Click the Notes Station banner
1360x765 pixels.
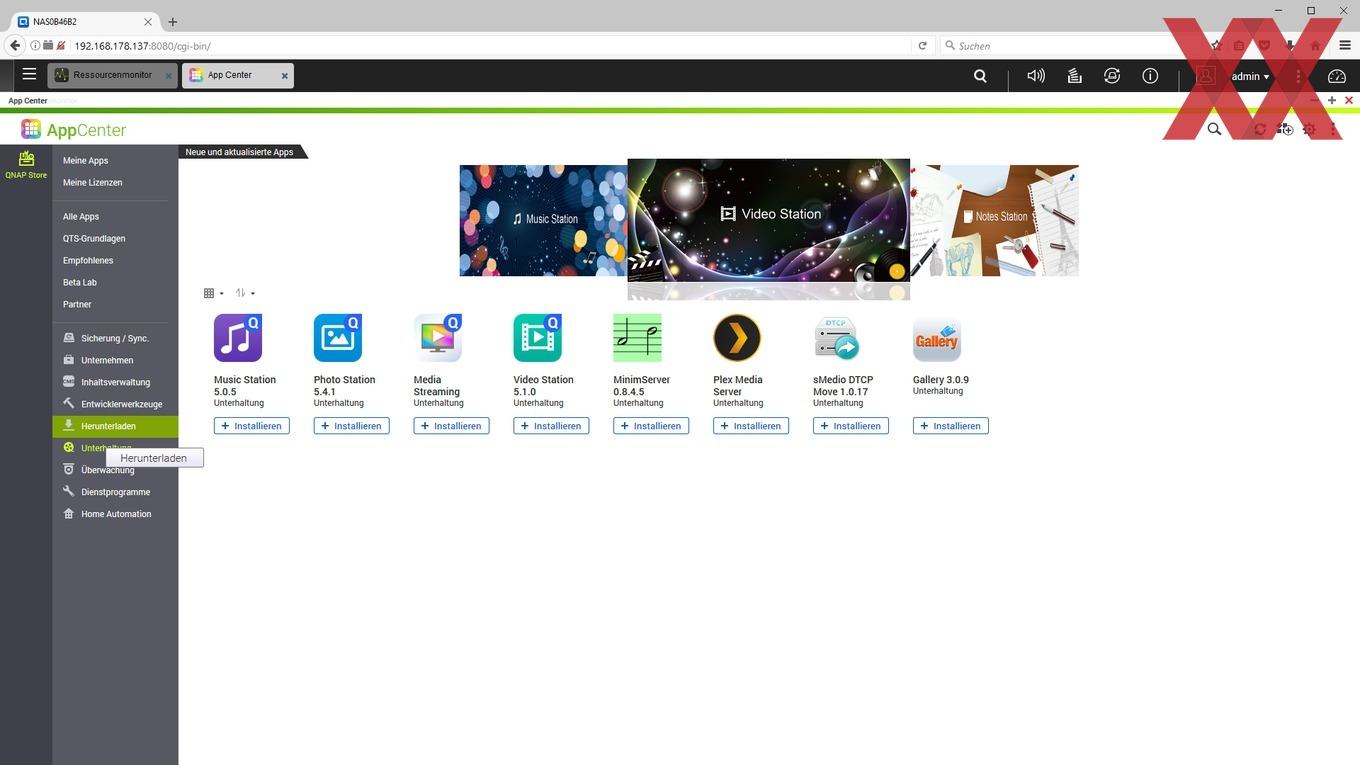(995, 220)
